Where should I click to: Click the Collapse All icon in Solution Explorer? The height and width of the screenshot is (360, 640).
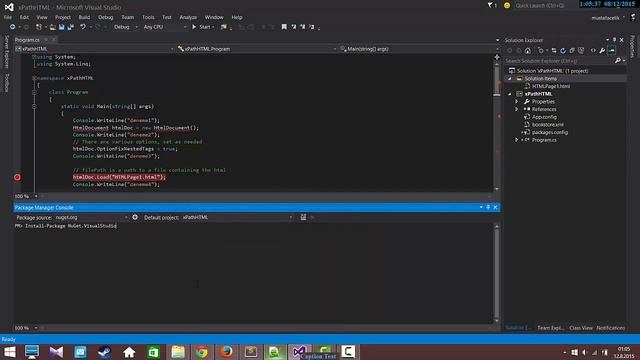click(x=572, y=51)
